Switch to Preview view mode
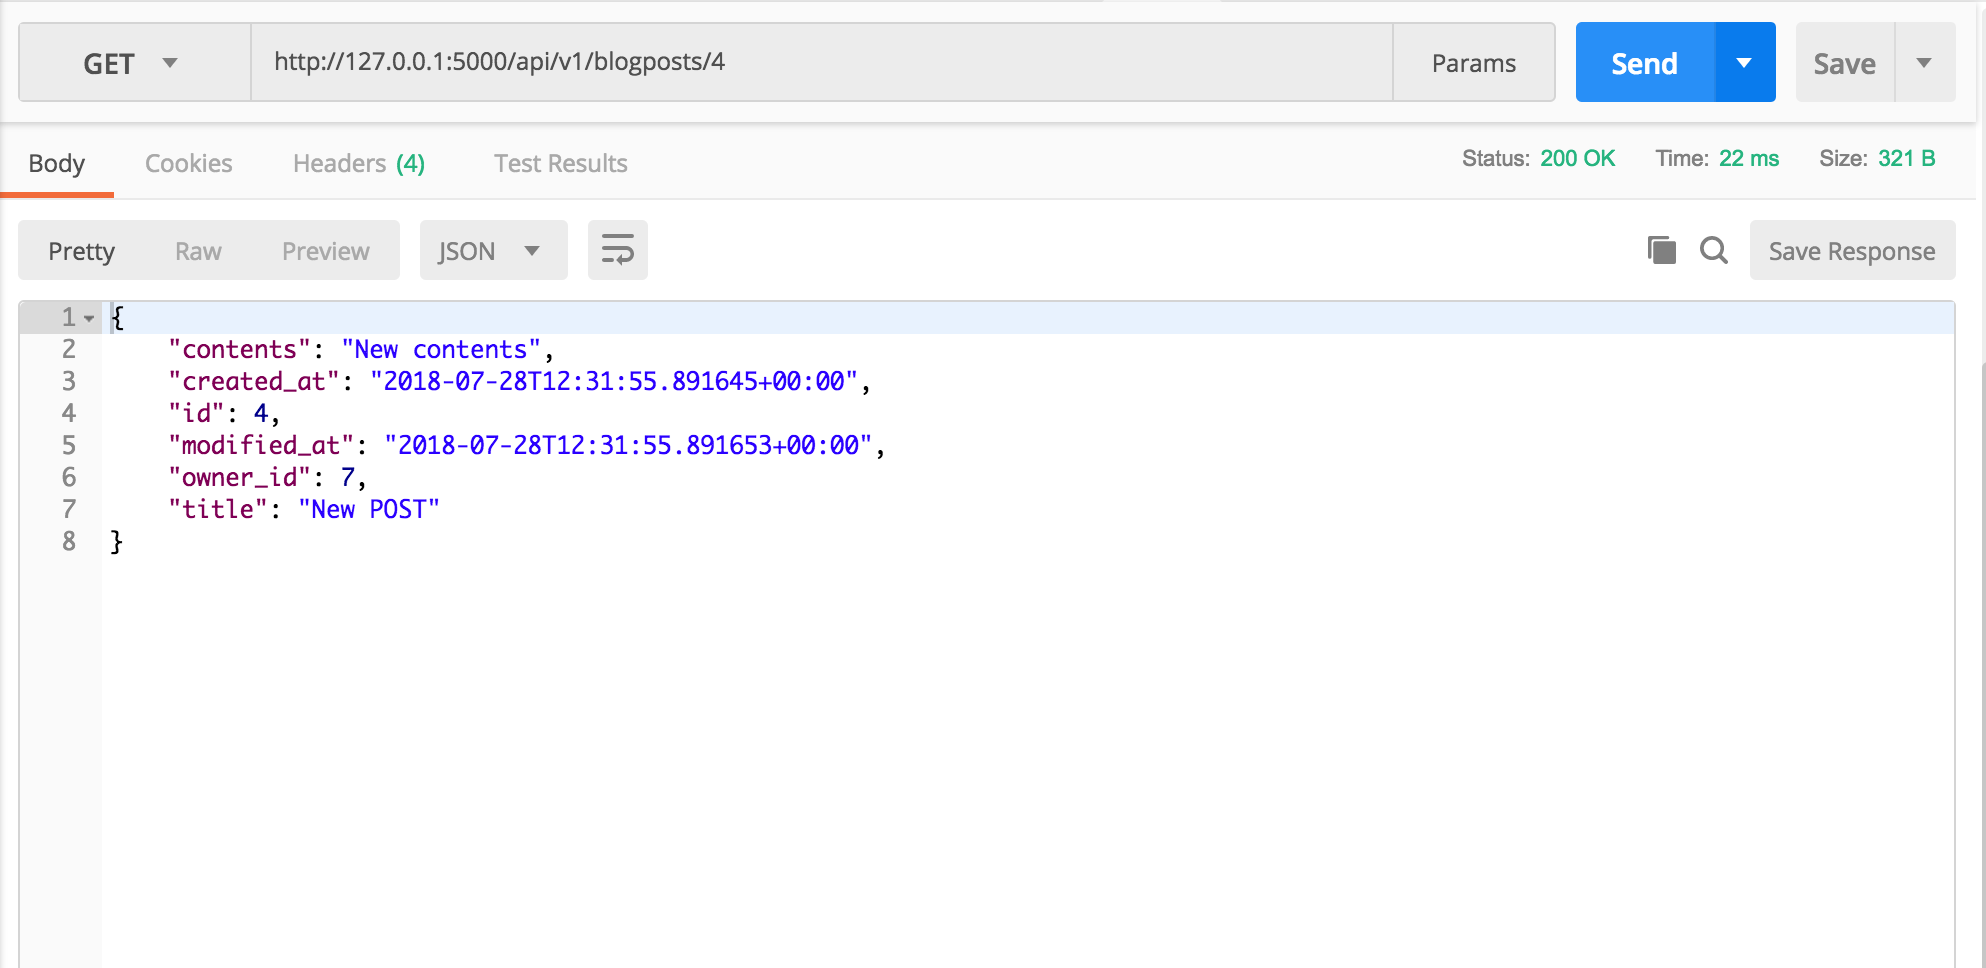1986x968 pixels. coord(325,251)
